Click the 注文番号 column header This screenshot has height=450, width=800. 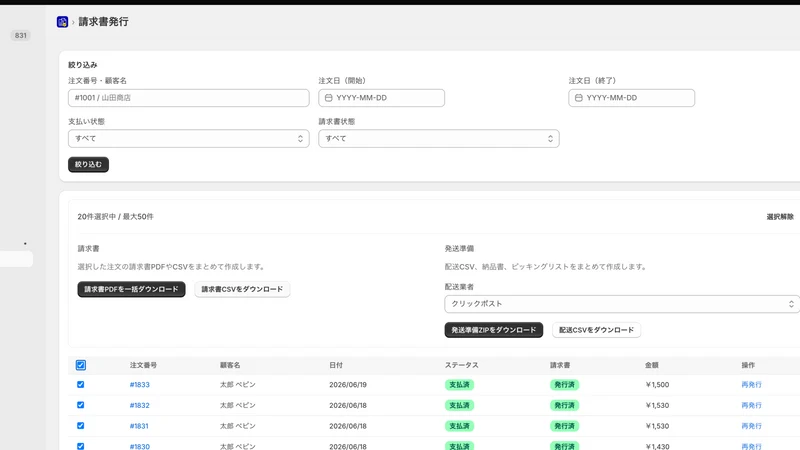pos(143,365)
